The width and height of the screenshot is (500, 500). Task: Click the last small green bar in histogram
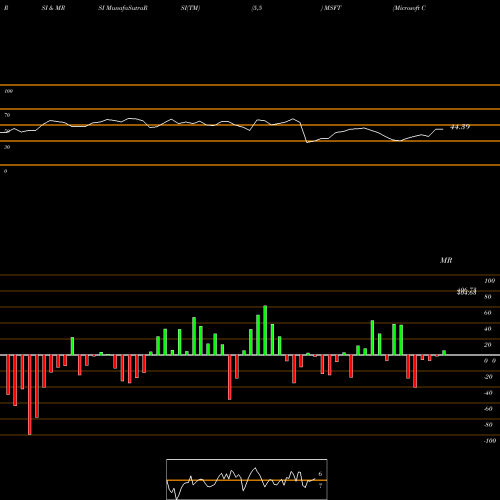(x=444, y=353)
